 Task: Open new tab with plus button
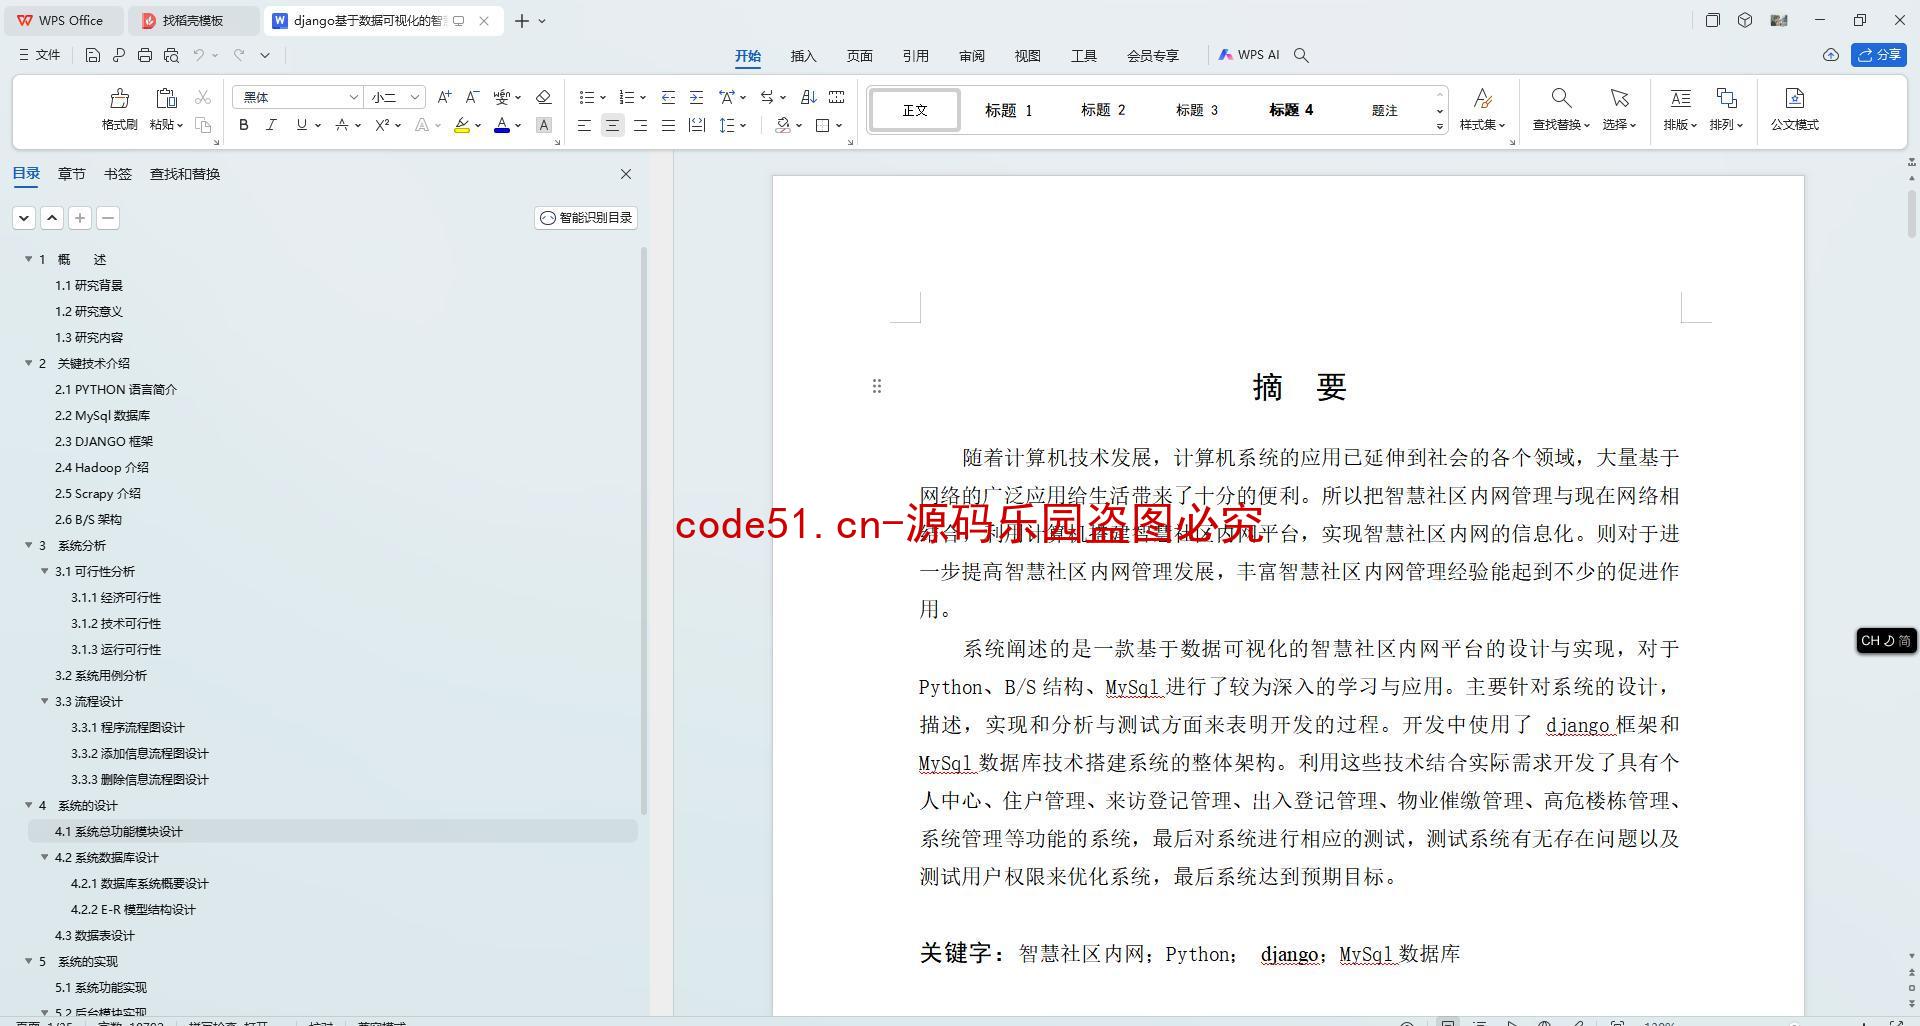pos(521,20)
